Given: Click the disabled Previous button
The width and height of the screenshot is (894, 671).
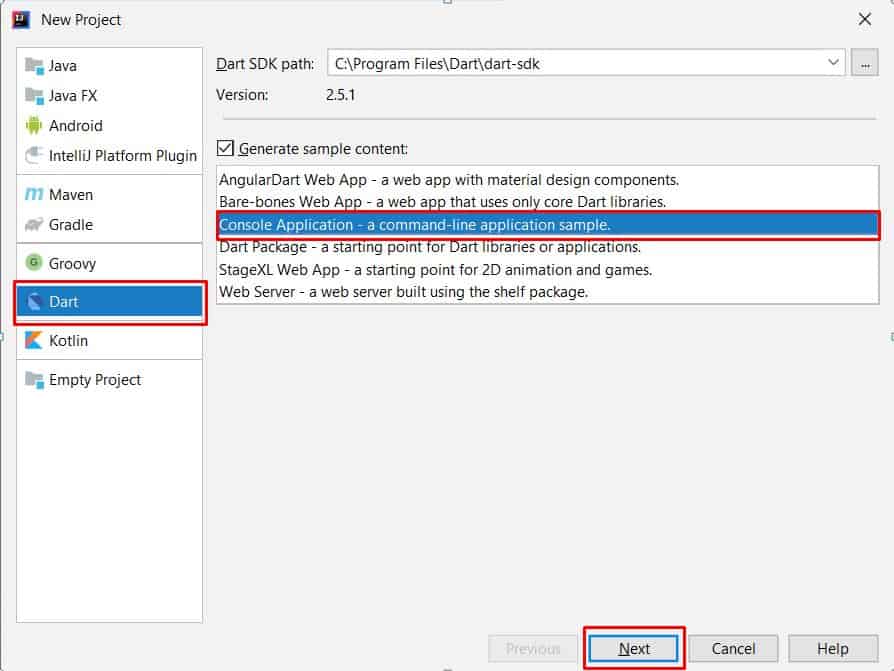Looking at the screenshot, I should tap(533, 649).
